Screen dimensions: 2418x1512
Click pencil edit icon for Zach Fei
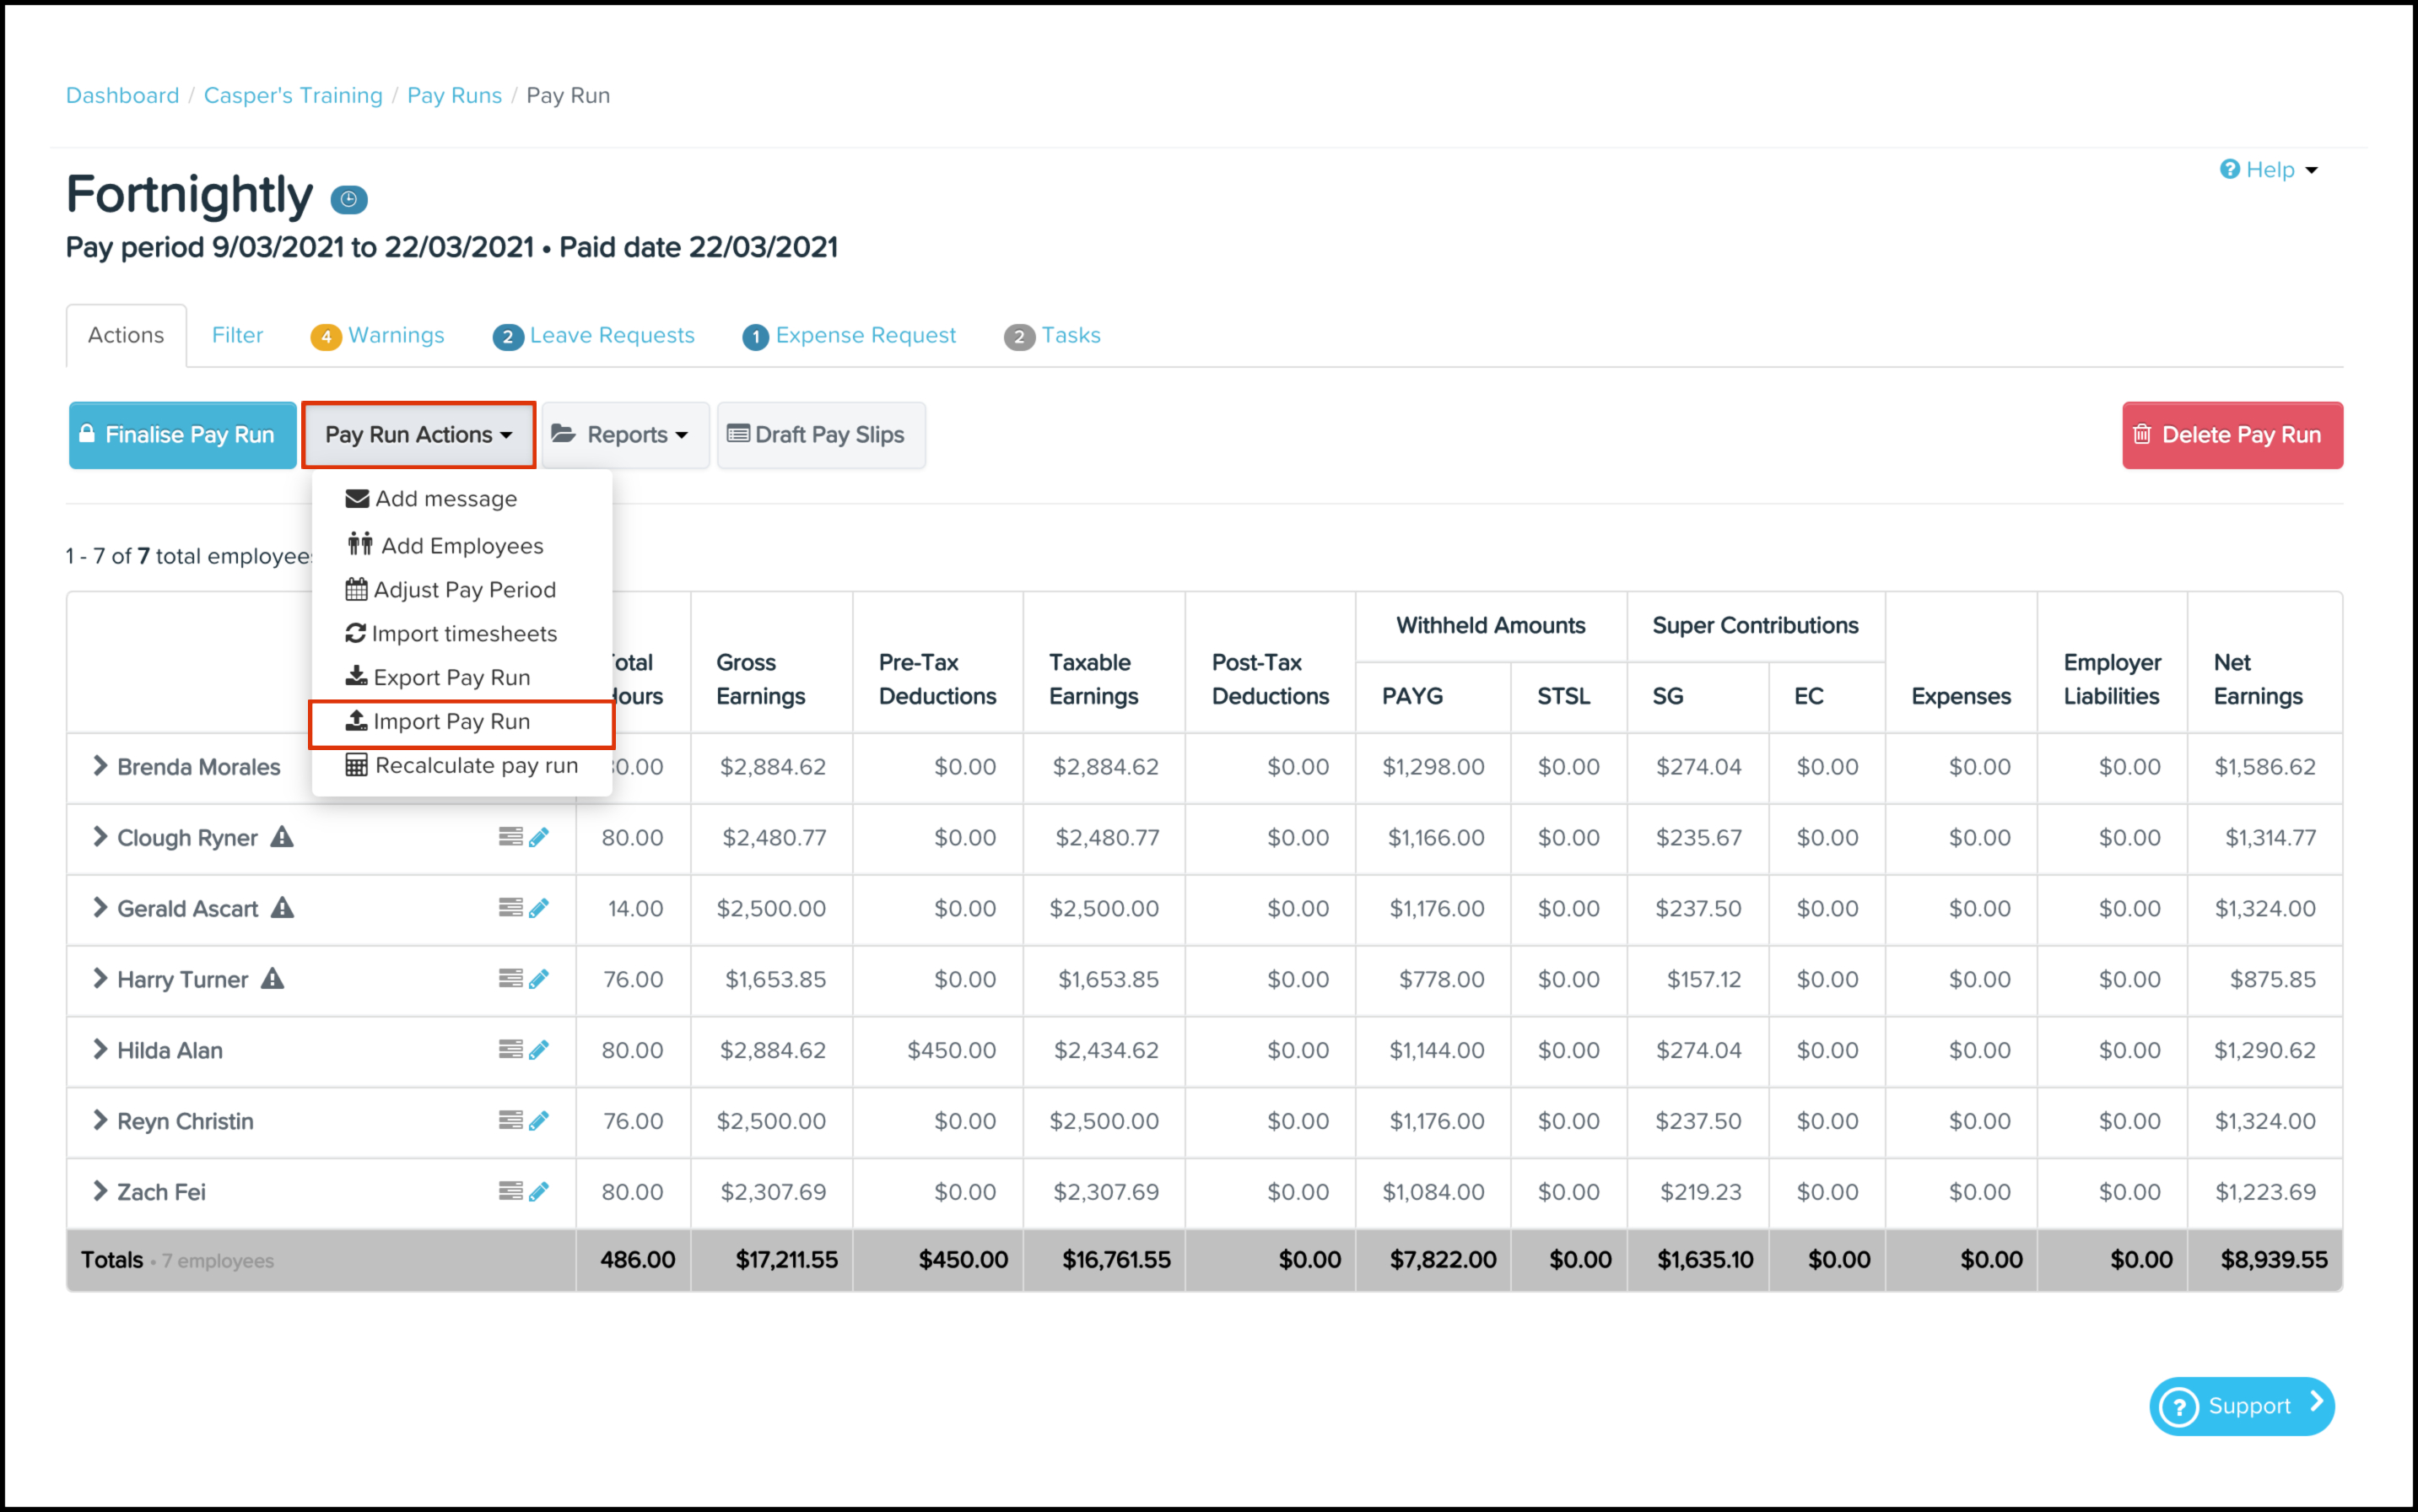point(539,1191)
